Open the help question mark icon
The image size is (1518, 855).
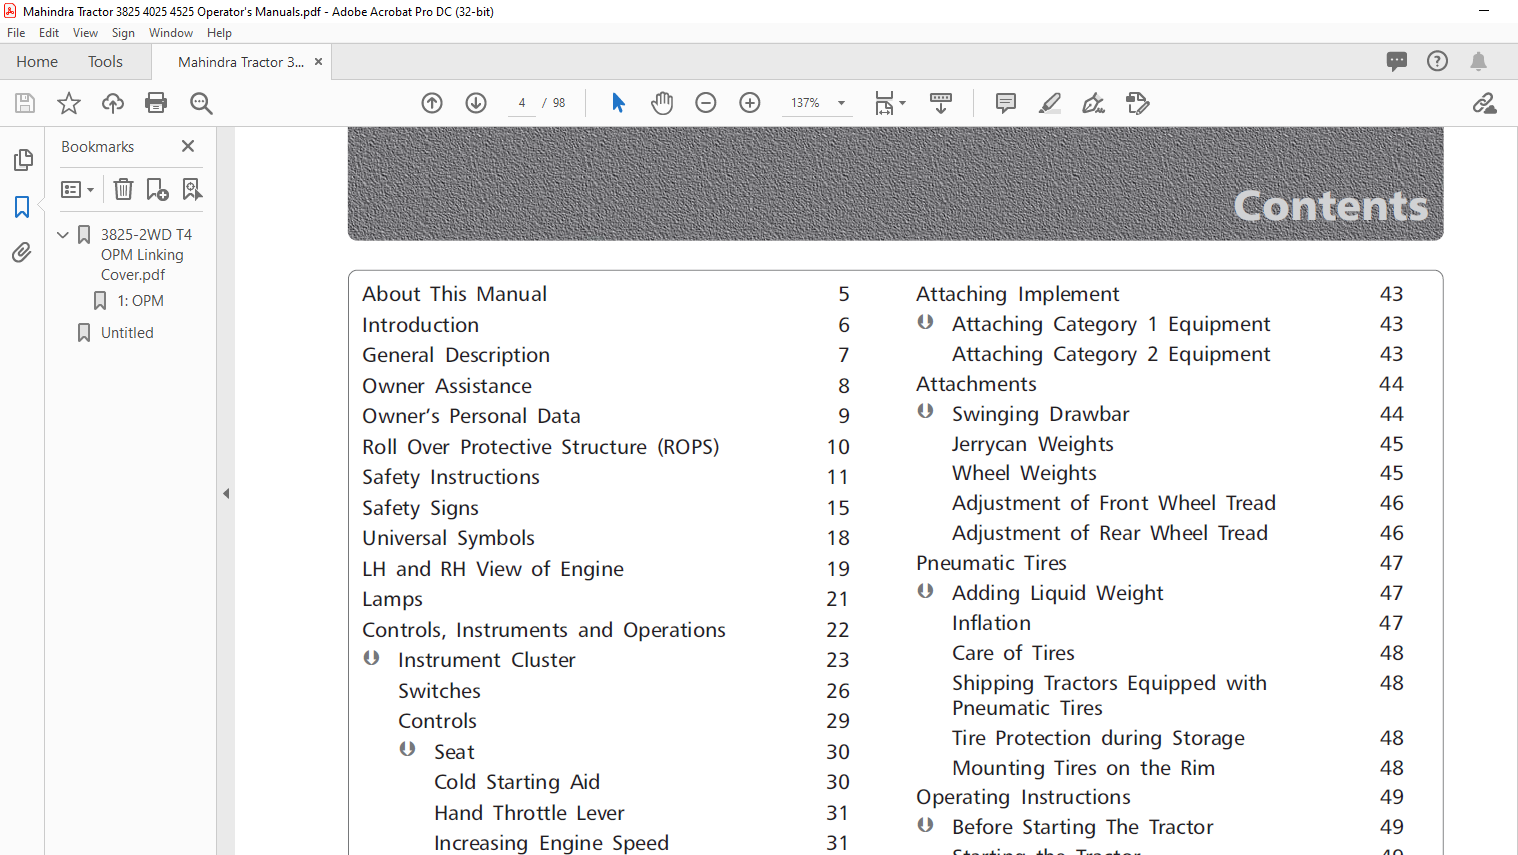point(1437,61)
